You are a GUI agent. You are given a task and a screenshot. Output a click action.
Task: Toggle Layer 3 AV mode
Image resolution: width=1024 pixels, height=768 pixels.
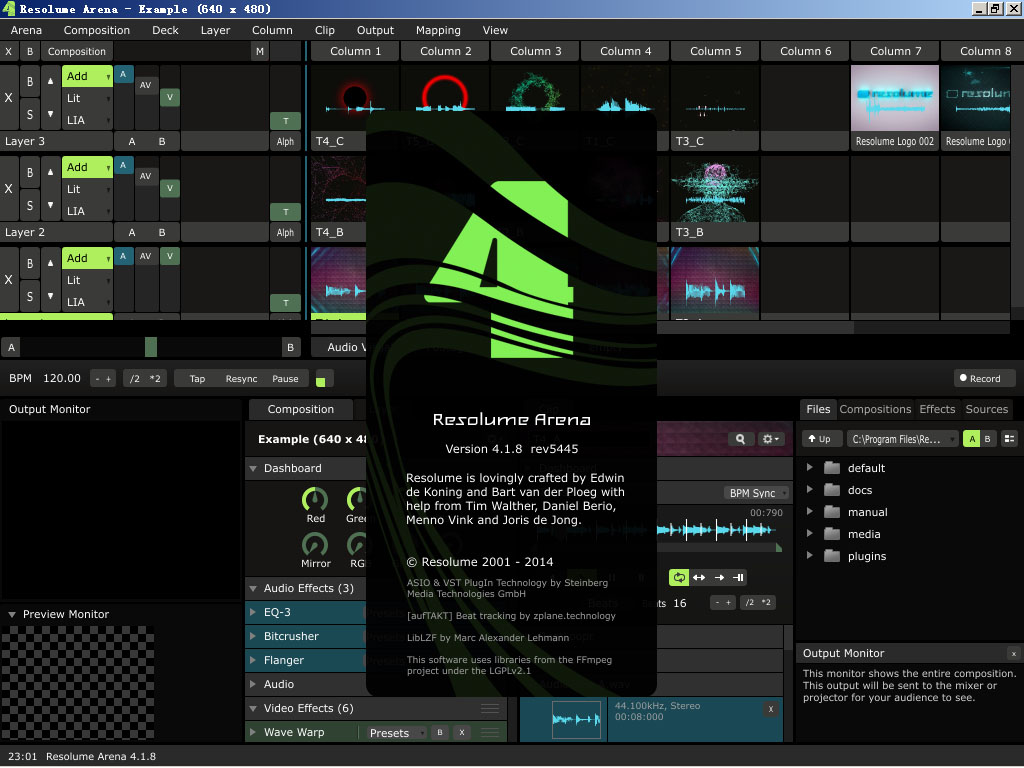click(146, 85)
